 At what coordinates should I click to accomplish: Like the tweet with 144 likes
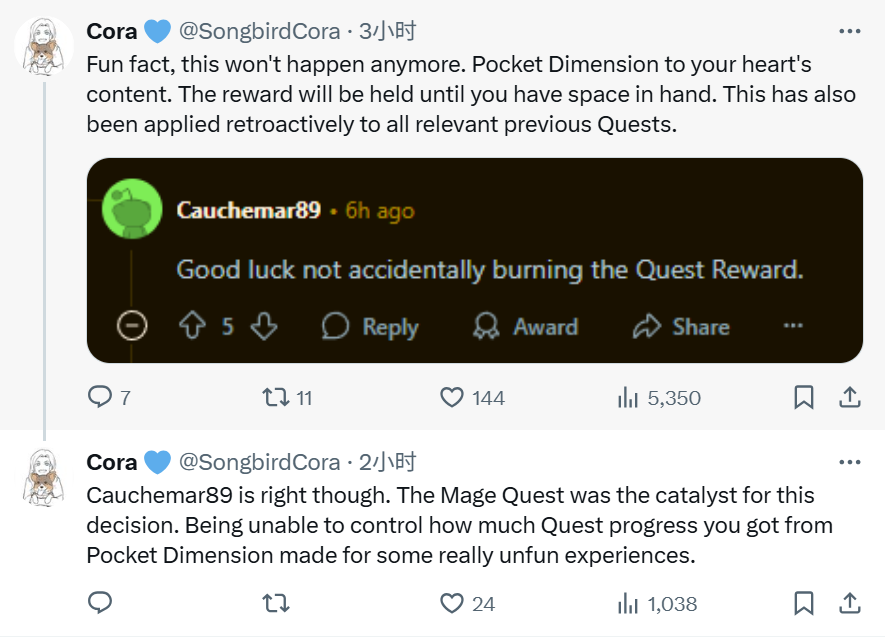453,398
